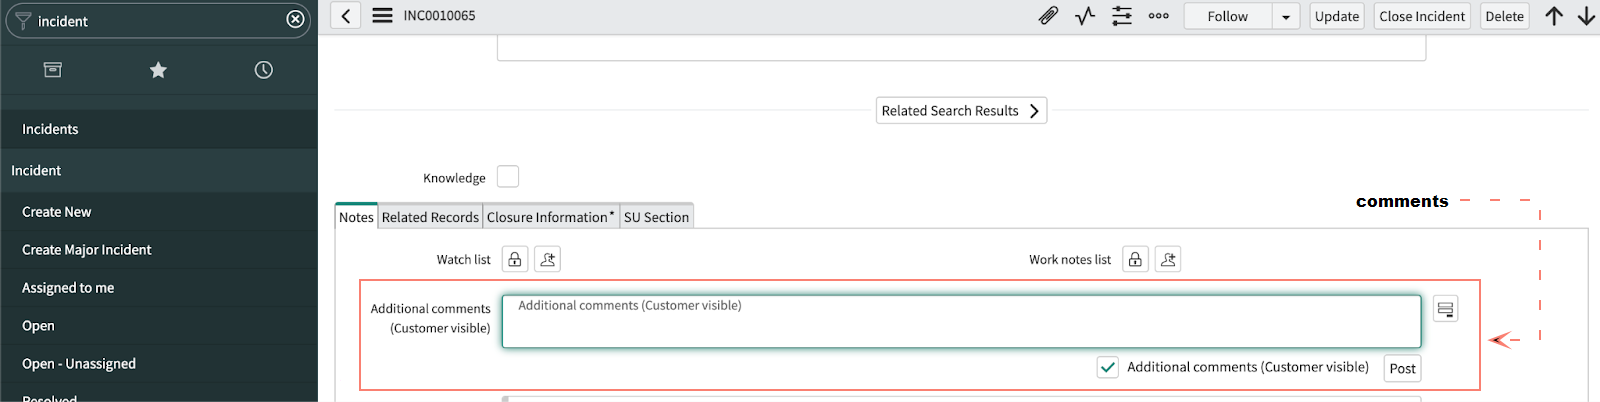1600x402 pixels.
Task: Open the personalize form settings icon
Action: click(1122, 16)
